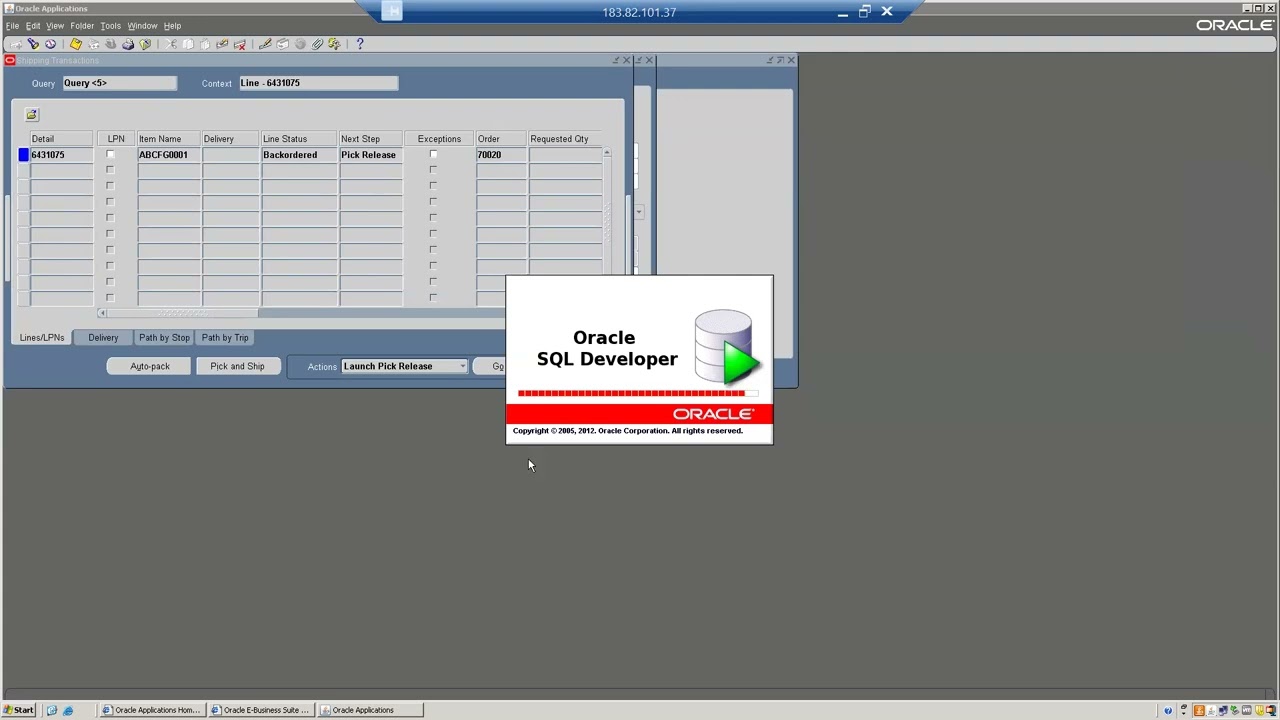Click the Folder Tools toolbar icon
The width and height of the screenshot is (1280, 720).
[334, 44]
